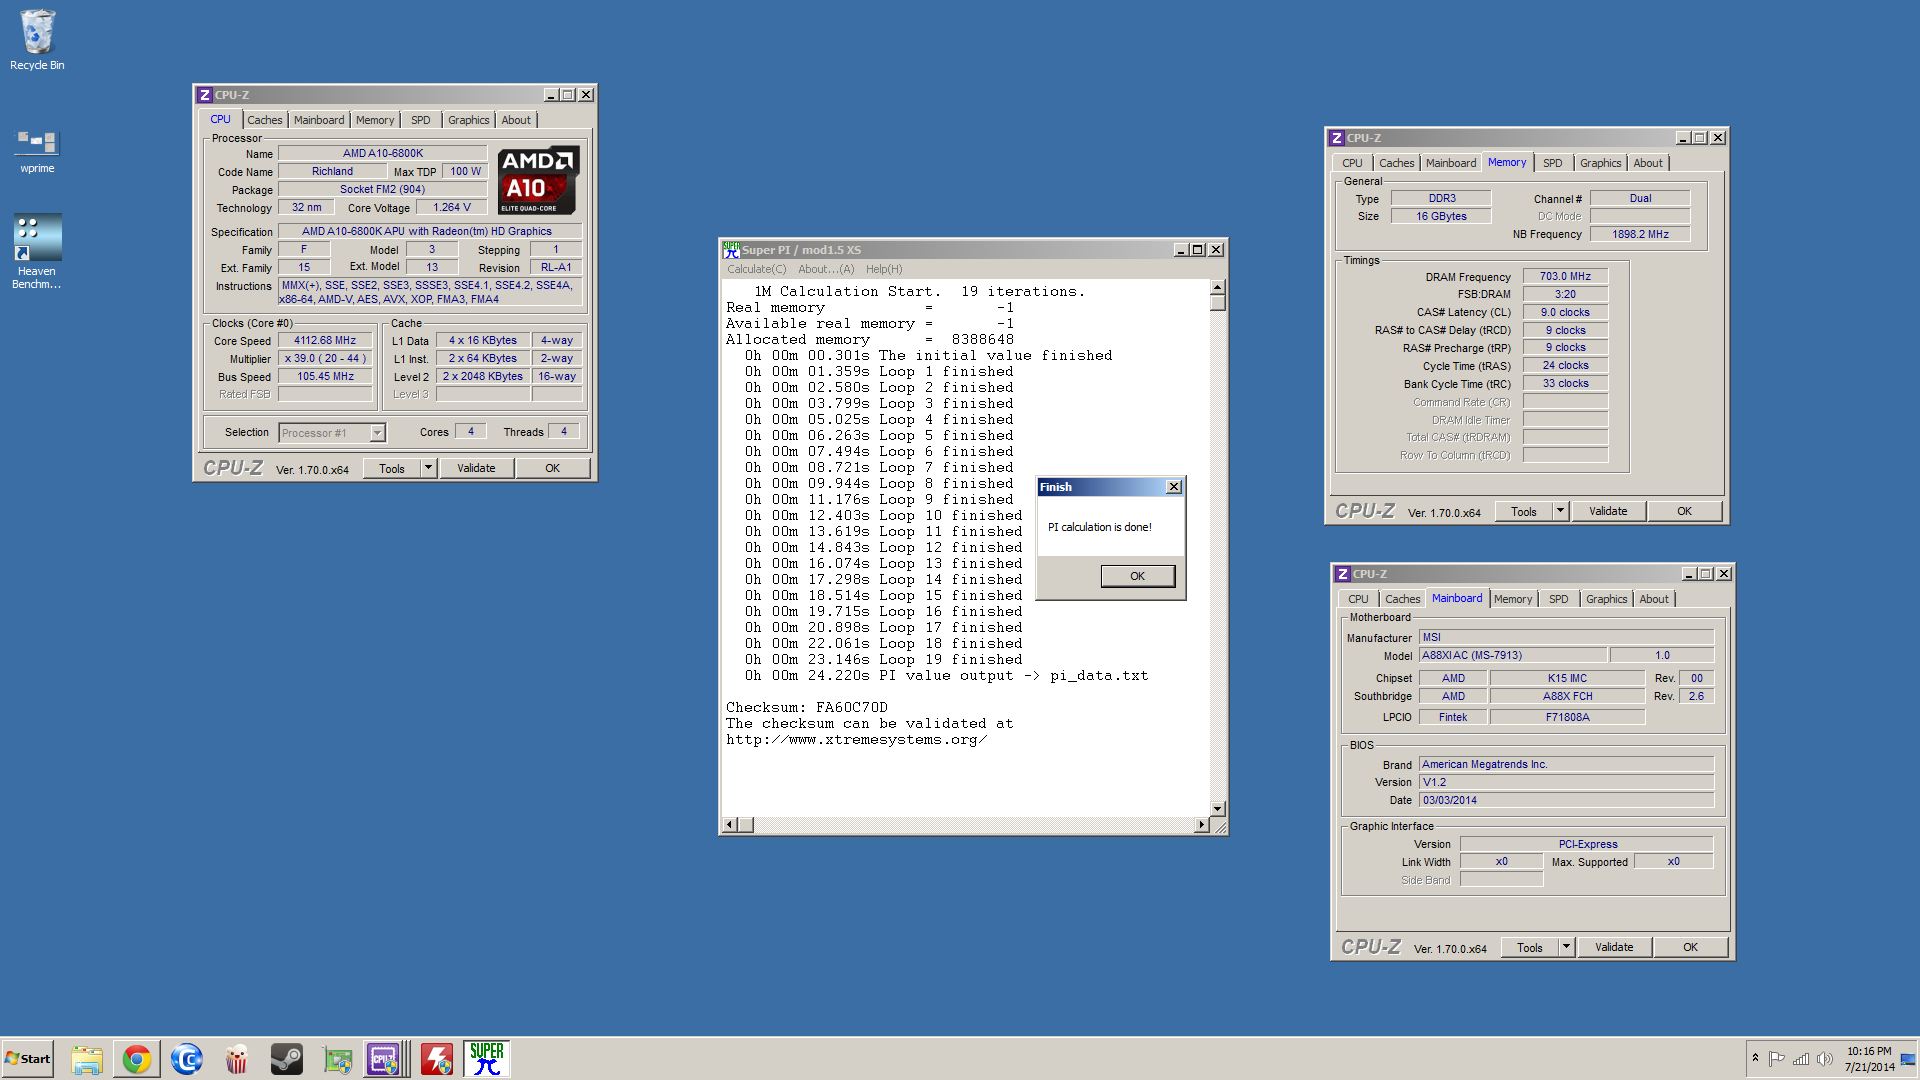
Task: Open the blue C app on the taskbar
Action: pos(187,1059)
